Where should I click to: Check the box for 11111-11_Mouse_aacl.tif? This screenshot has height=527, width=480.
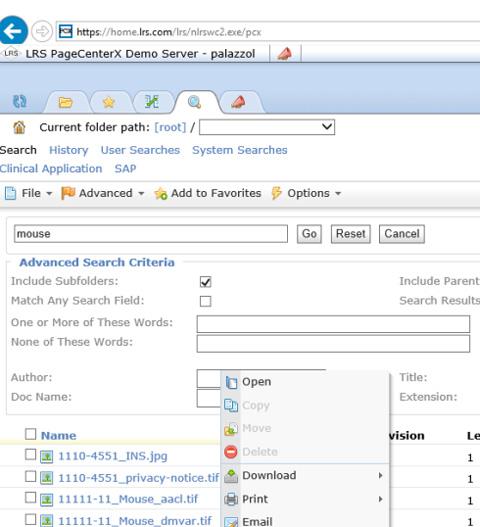tap(31, 498)
